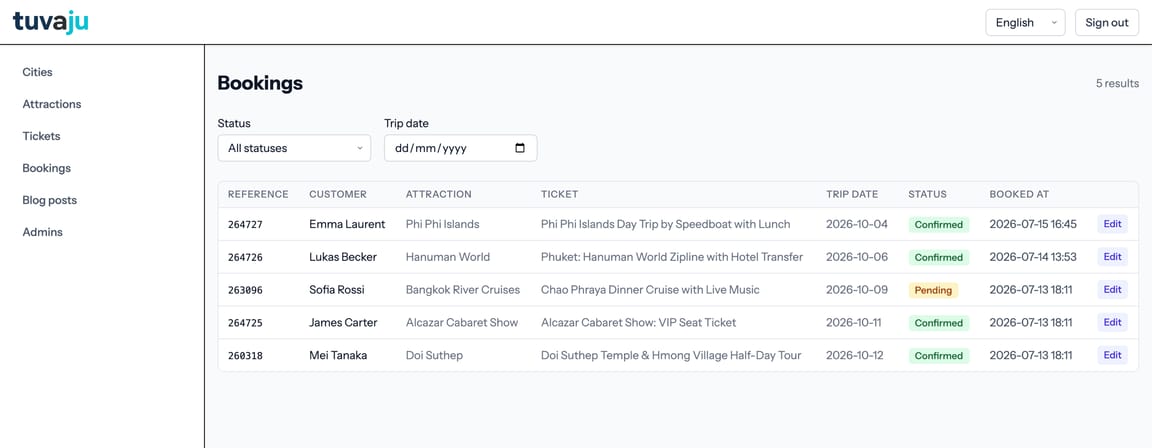The width and height of the screenshot is (1152, 448).
Task: Click Emma Laurent's Confirmed status badge
Action: click(x=939, y=225)
